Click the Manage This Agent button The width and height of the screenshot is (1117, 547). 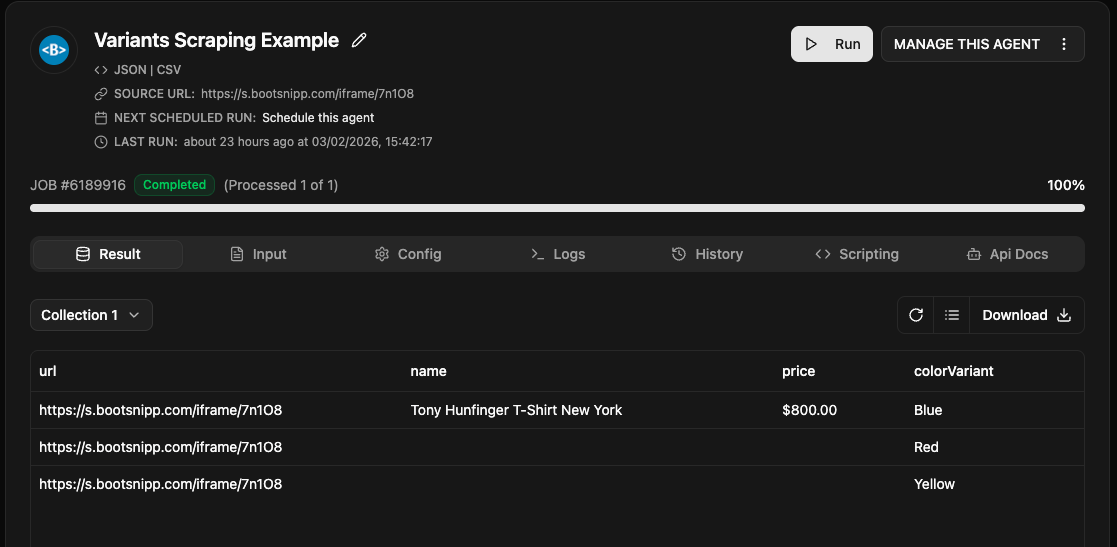[x=966, y=44]
